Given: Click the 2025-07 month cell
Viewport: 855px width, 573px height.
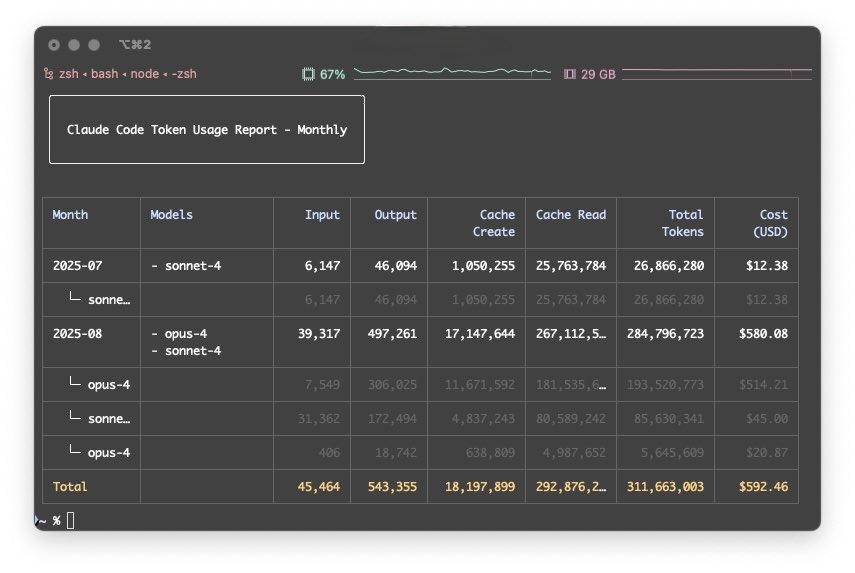Looking at the screenshot, I should click(77, 266).
